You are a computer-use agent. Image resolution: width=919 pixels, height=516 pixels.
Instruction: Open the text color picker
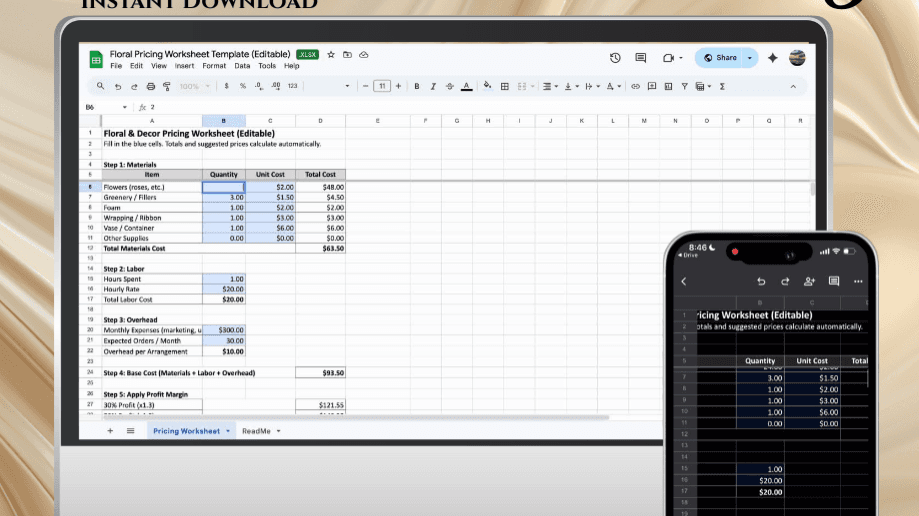tap(467, 86)
